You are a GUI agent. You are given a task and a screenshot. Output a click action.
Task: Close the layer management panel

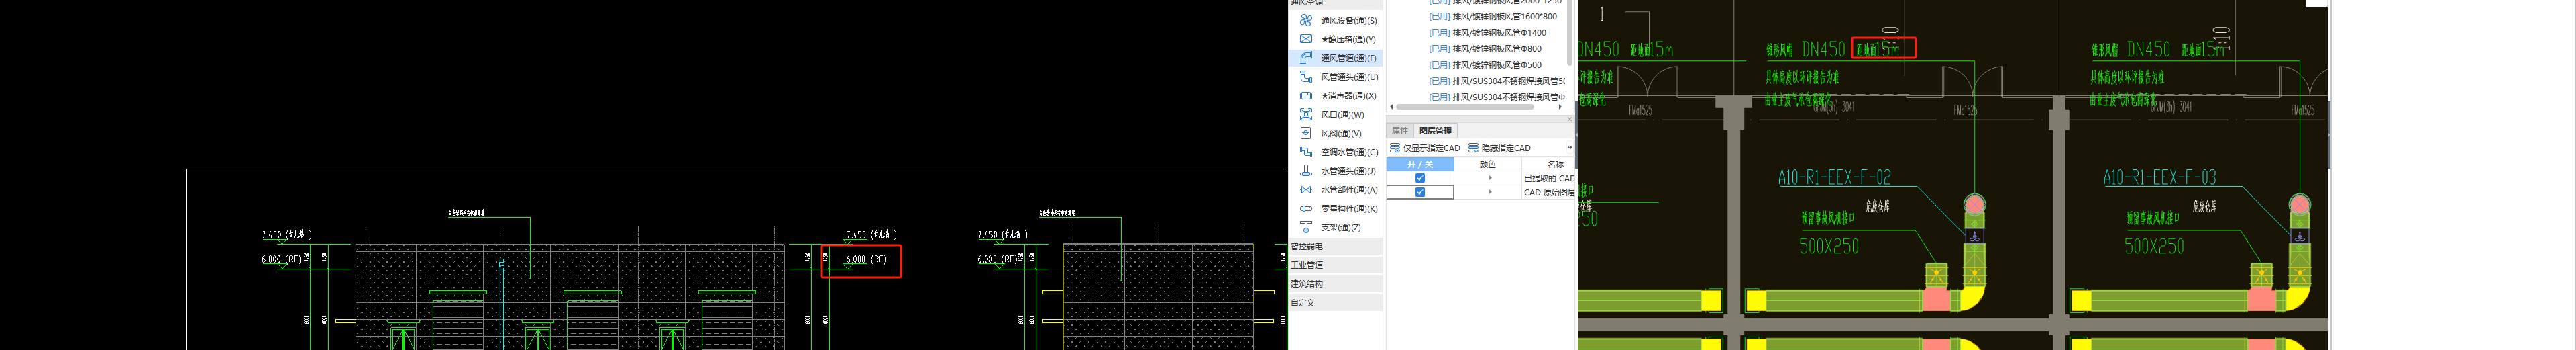(1569, 119)
